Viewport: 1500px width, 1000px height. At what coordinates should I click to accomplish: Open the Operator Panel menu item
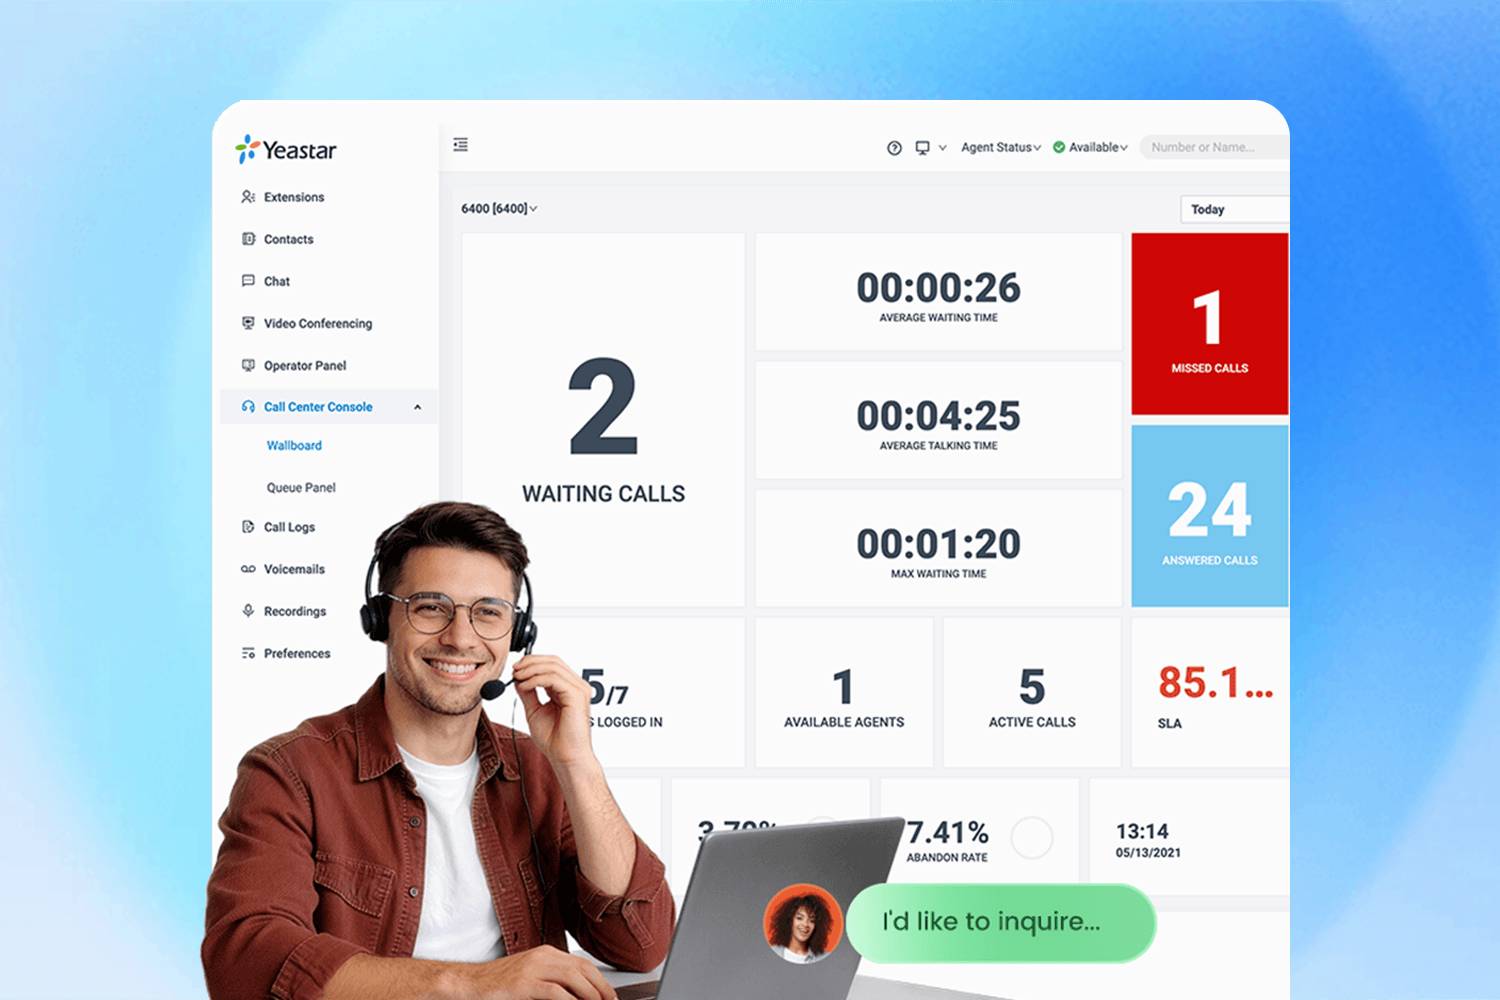pyautogui.click(x=305, y=365)
